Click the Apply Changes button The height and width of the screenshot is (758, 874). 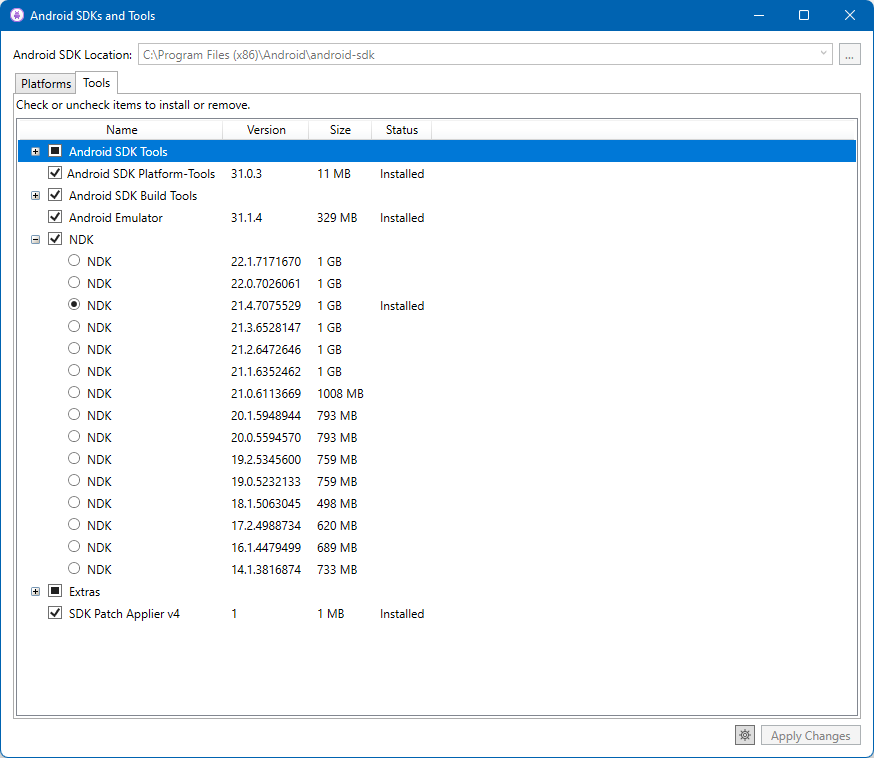pos(810,735)
